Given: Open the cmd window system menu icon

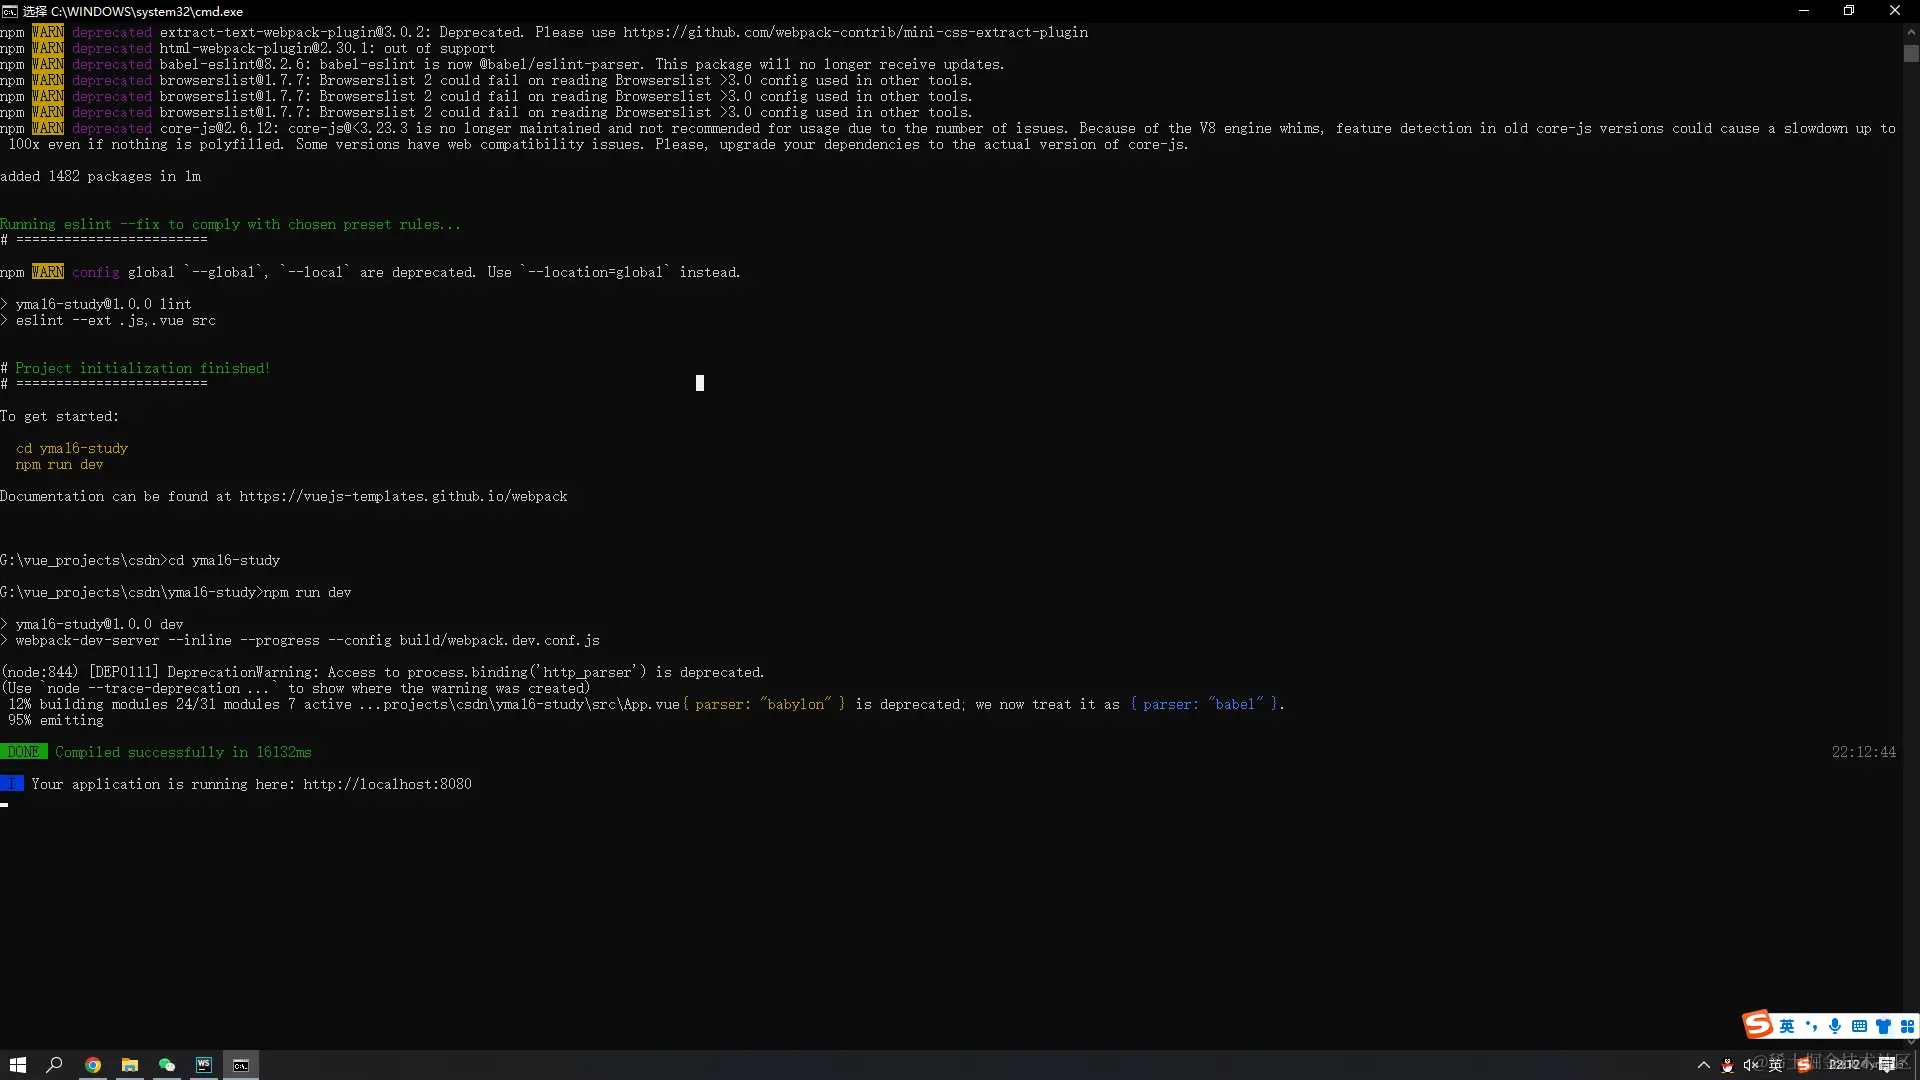Looking at the screenshot, I should (9, 11).
